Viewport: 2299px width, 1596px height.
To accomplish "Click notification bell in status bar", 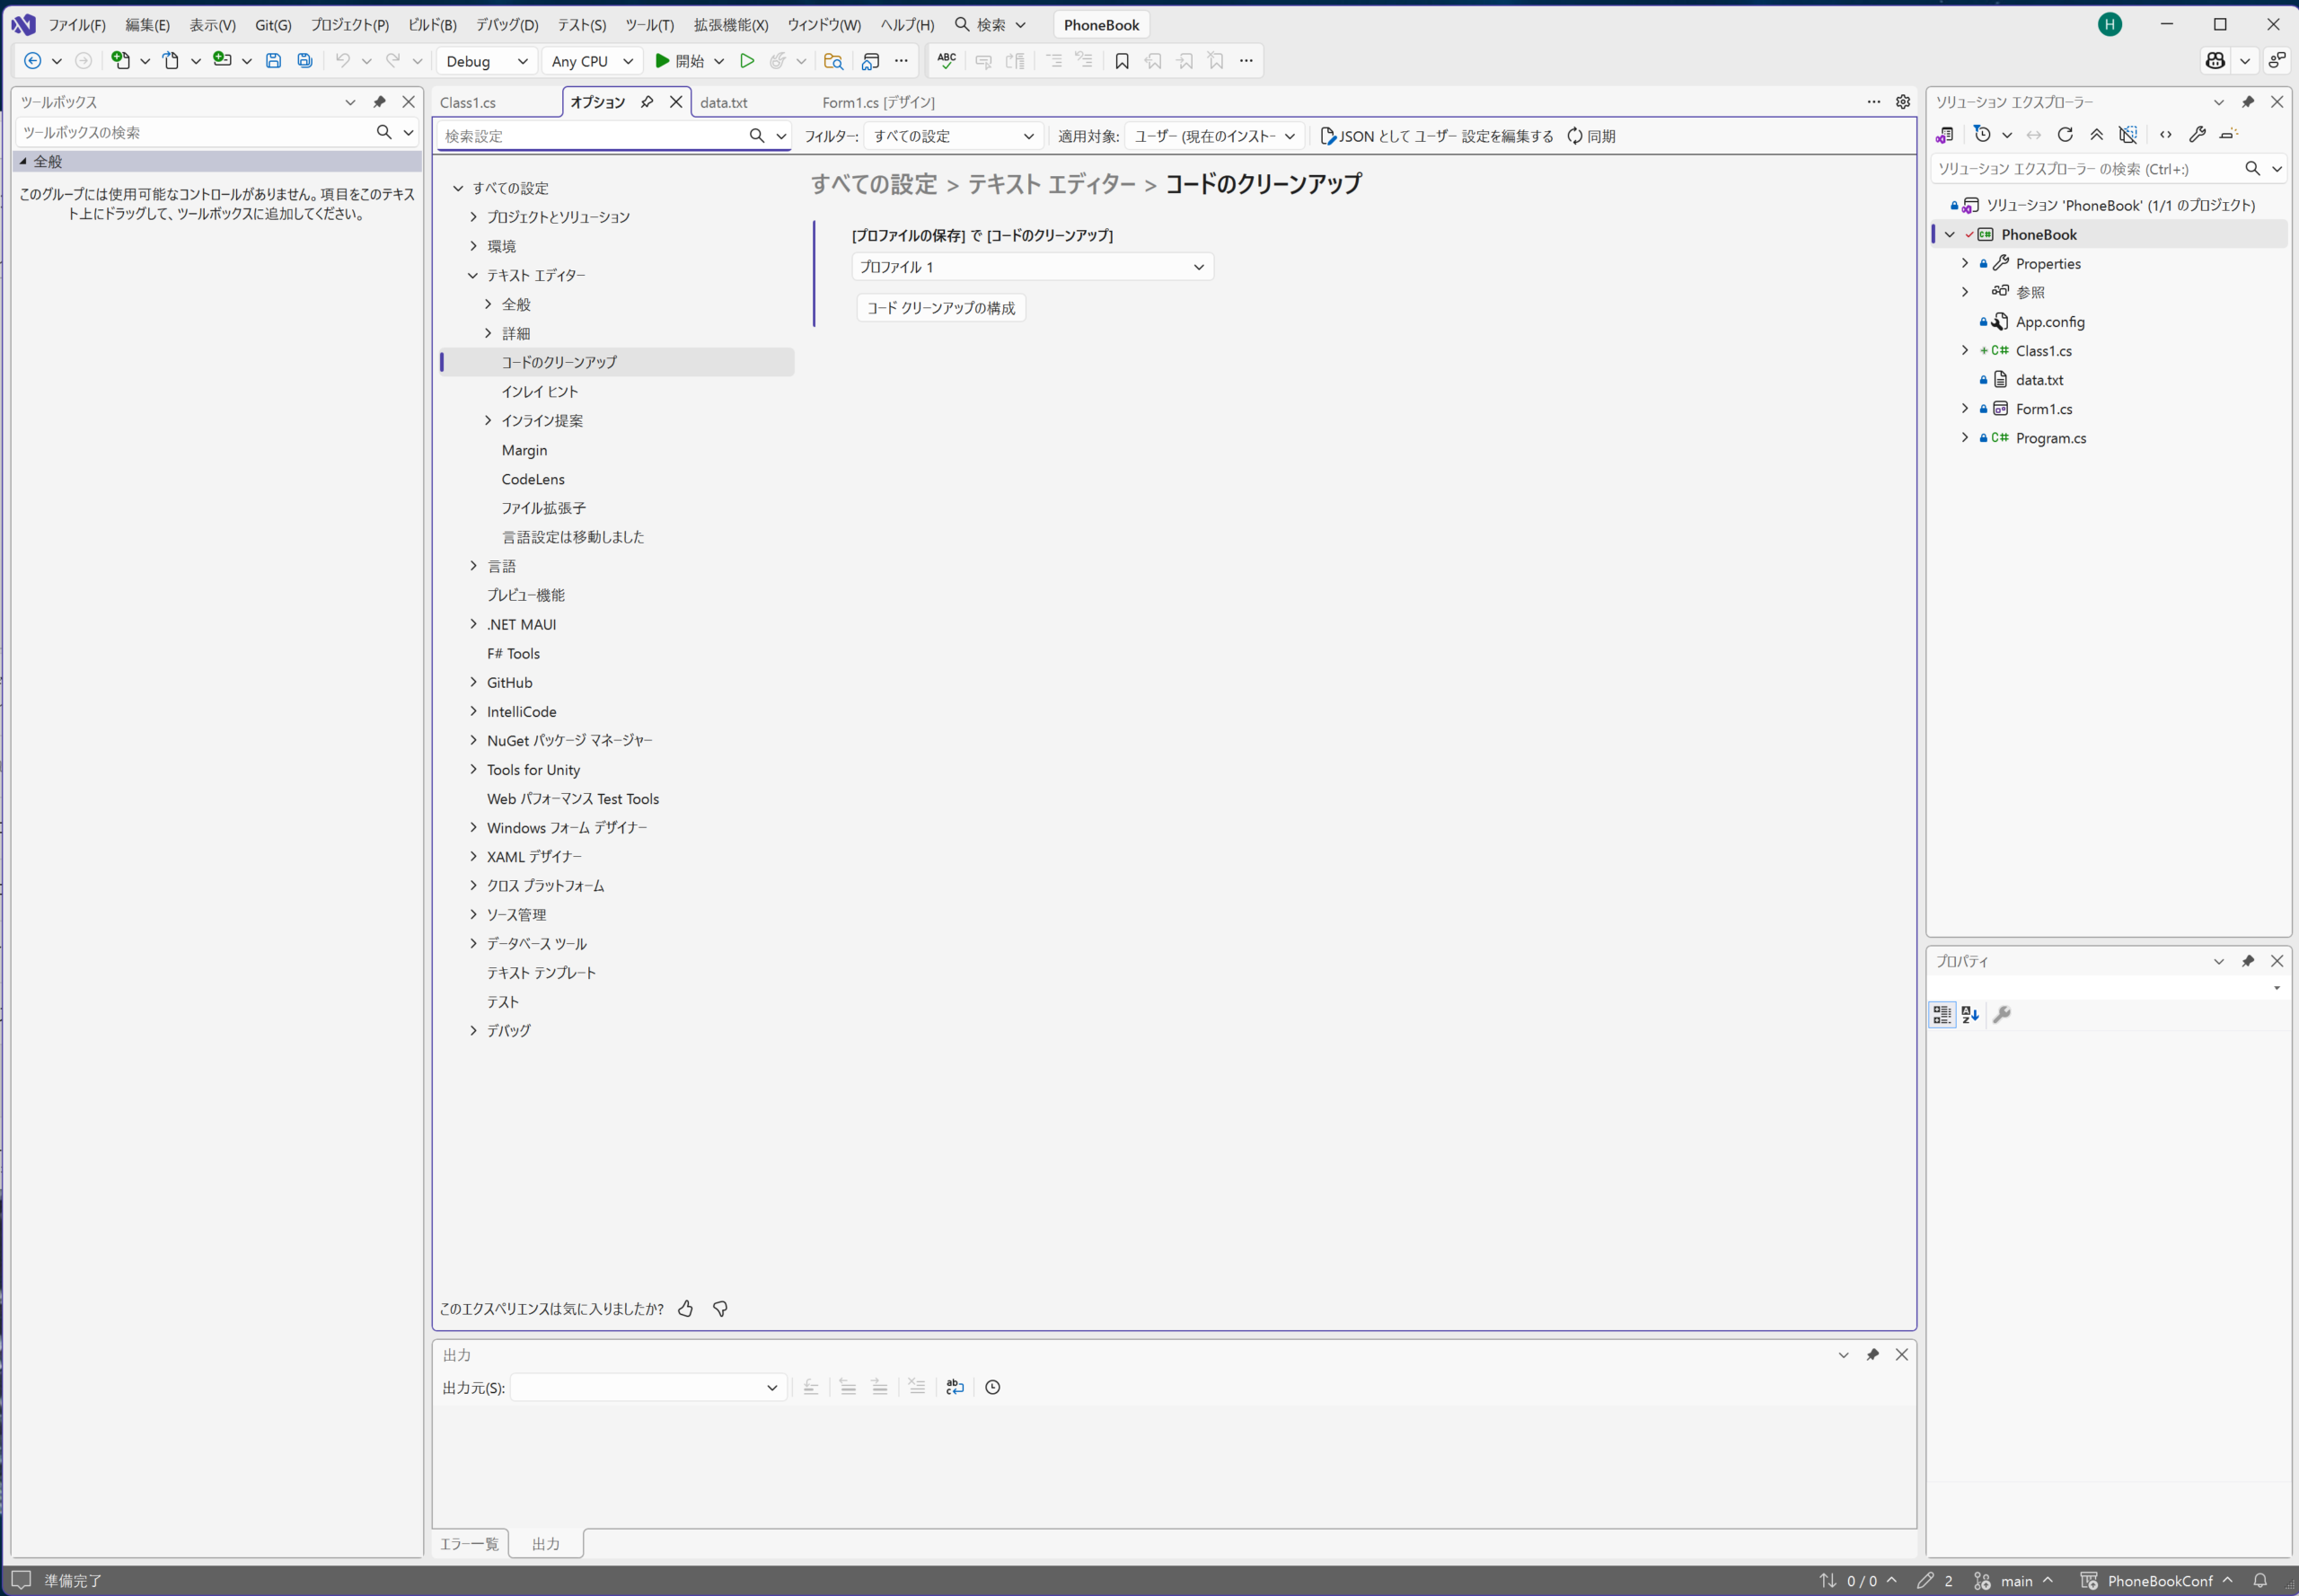I will click(x=2260, y=1581).
